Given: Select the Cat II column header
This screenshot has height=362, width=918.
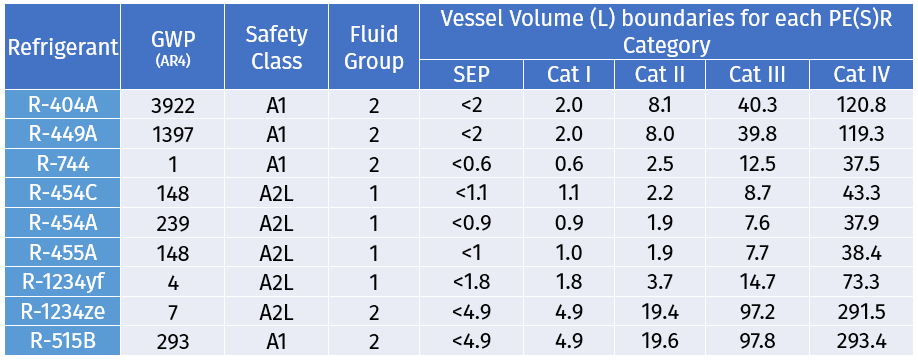Looking at the screenshot, I should point(660,74).
